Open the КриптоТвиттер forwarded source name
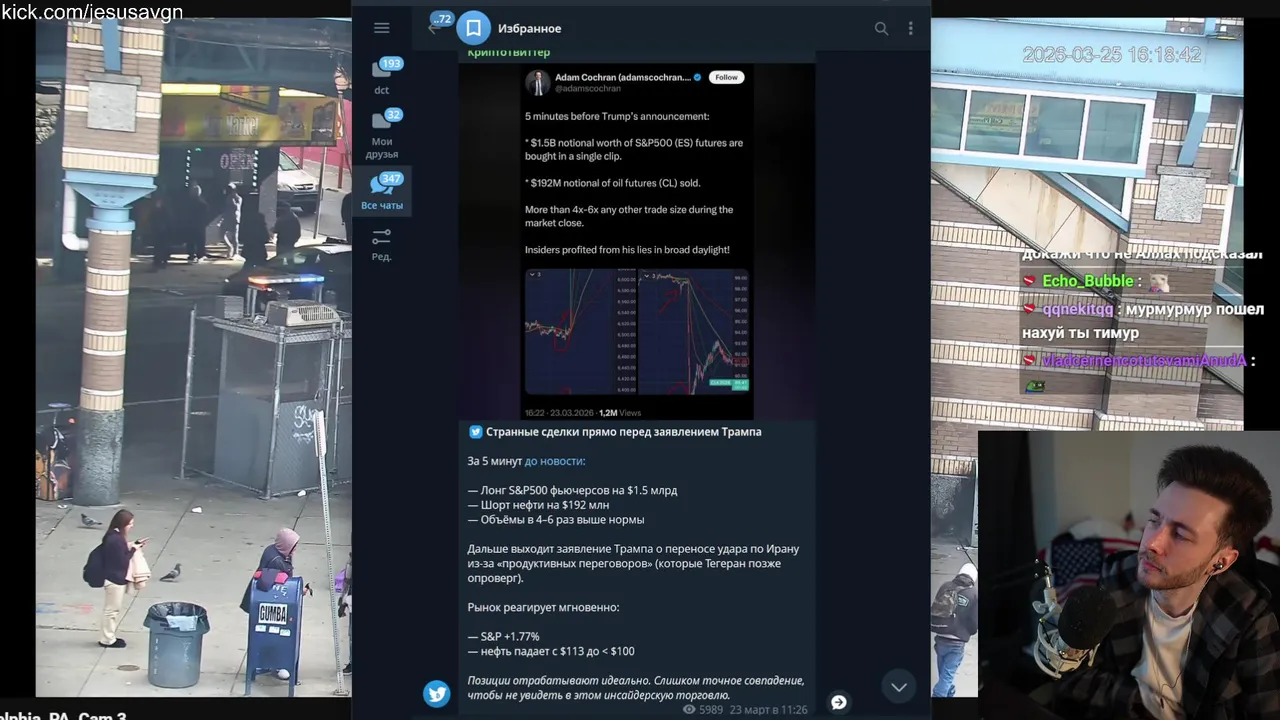This screenshot has width=1280, height=720. point(509,52)
